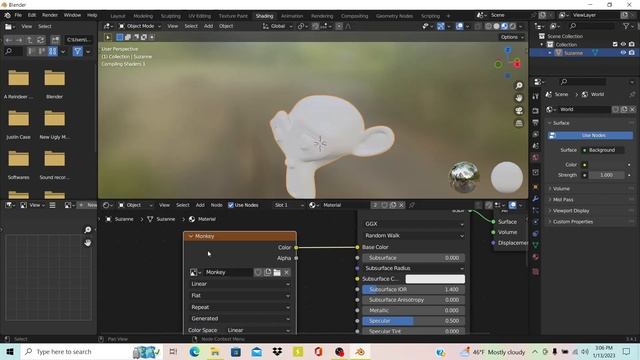Disable Collection in renders using camera icon

pyautogui.click(x=631, y=44)
